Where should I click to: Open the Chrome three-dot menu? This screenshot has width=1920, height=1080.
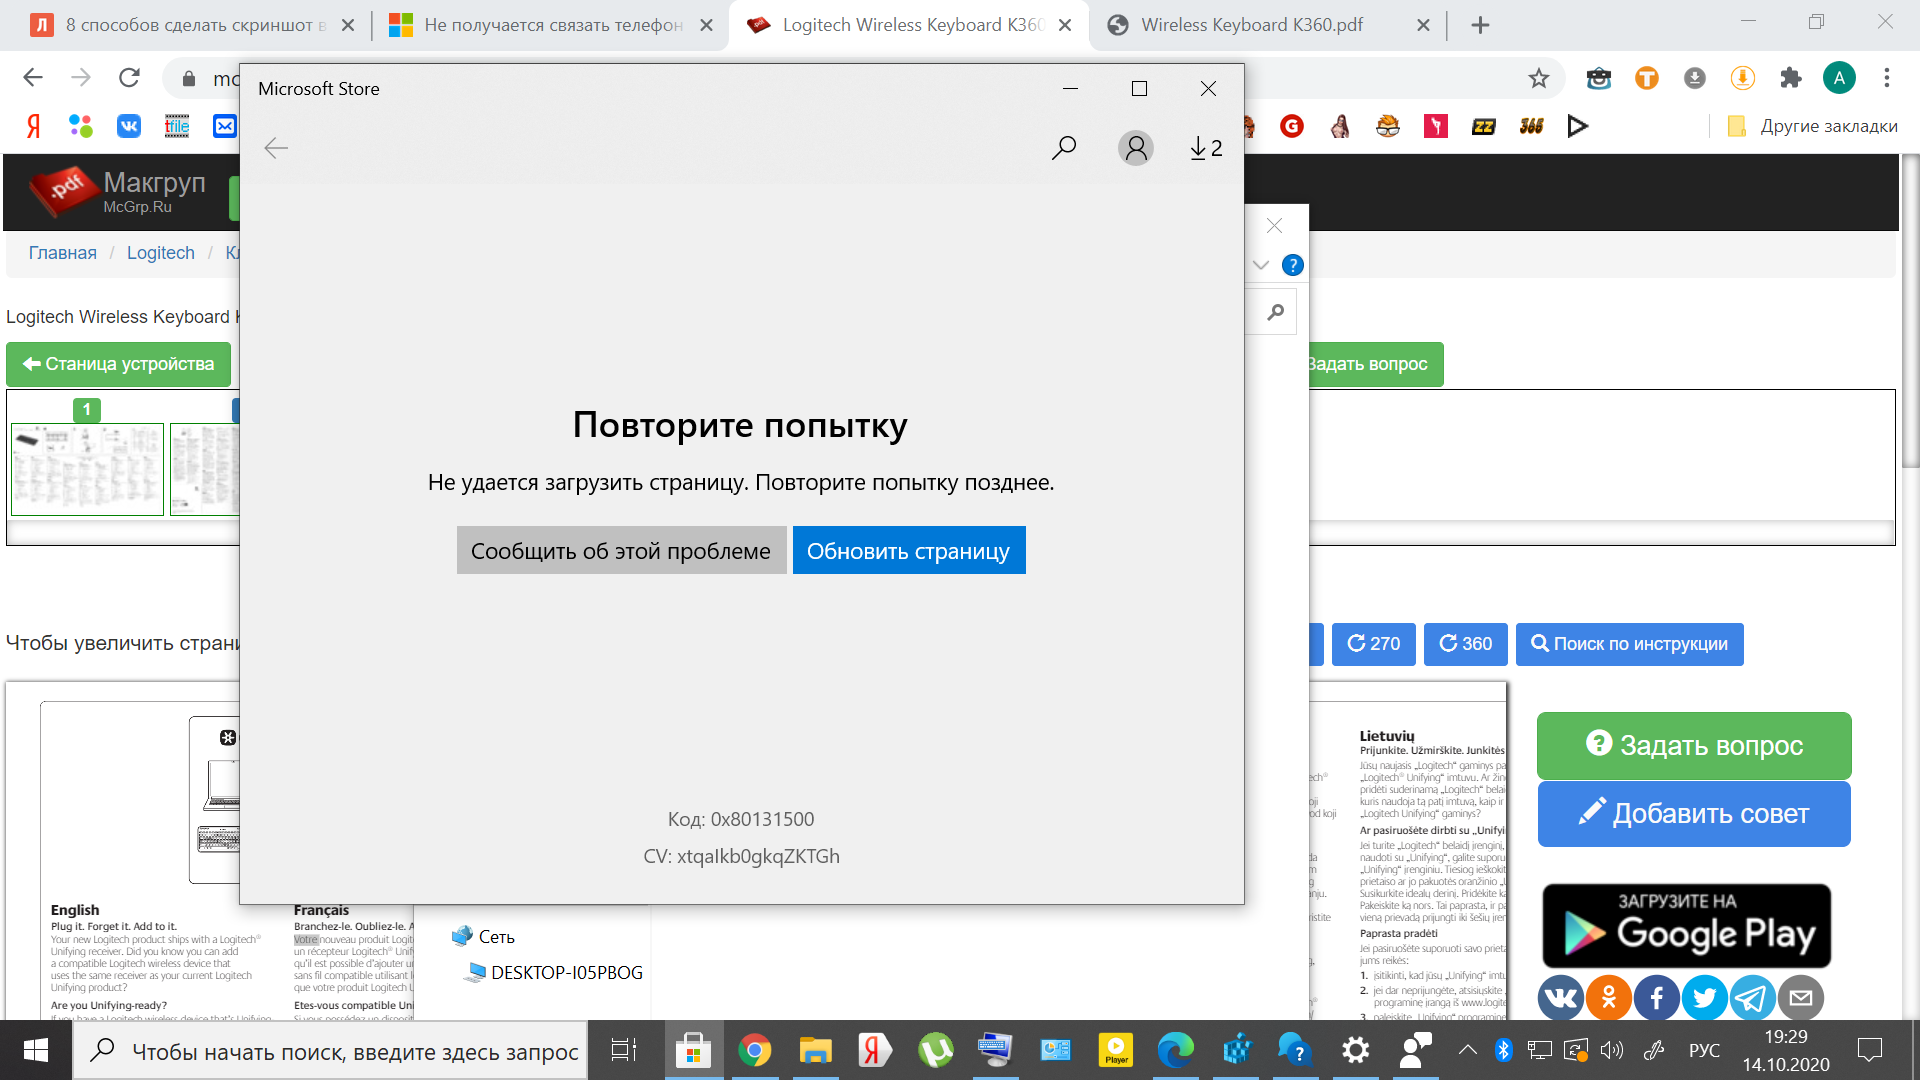coord(1887,78)
